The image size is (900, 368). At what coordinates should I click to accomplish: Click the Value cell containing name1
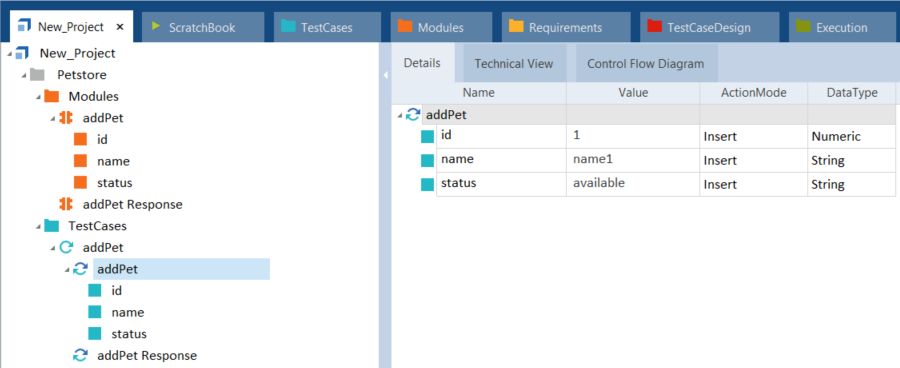click(633, 160)
